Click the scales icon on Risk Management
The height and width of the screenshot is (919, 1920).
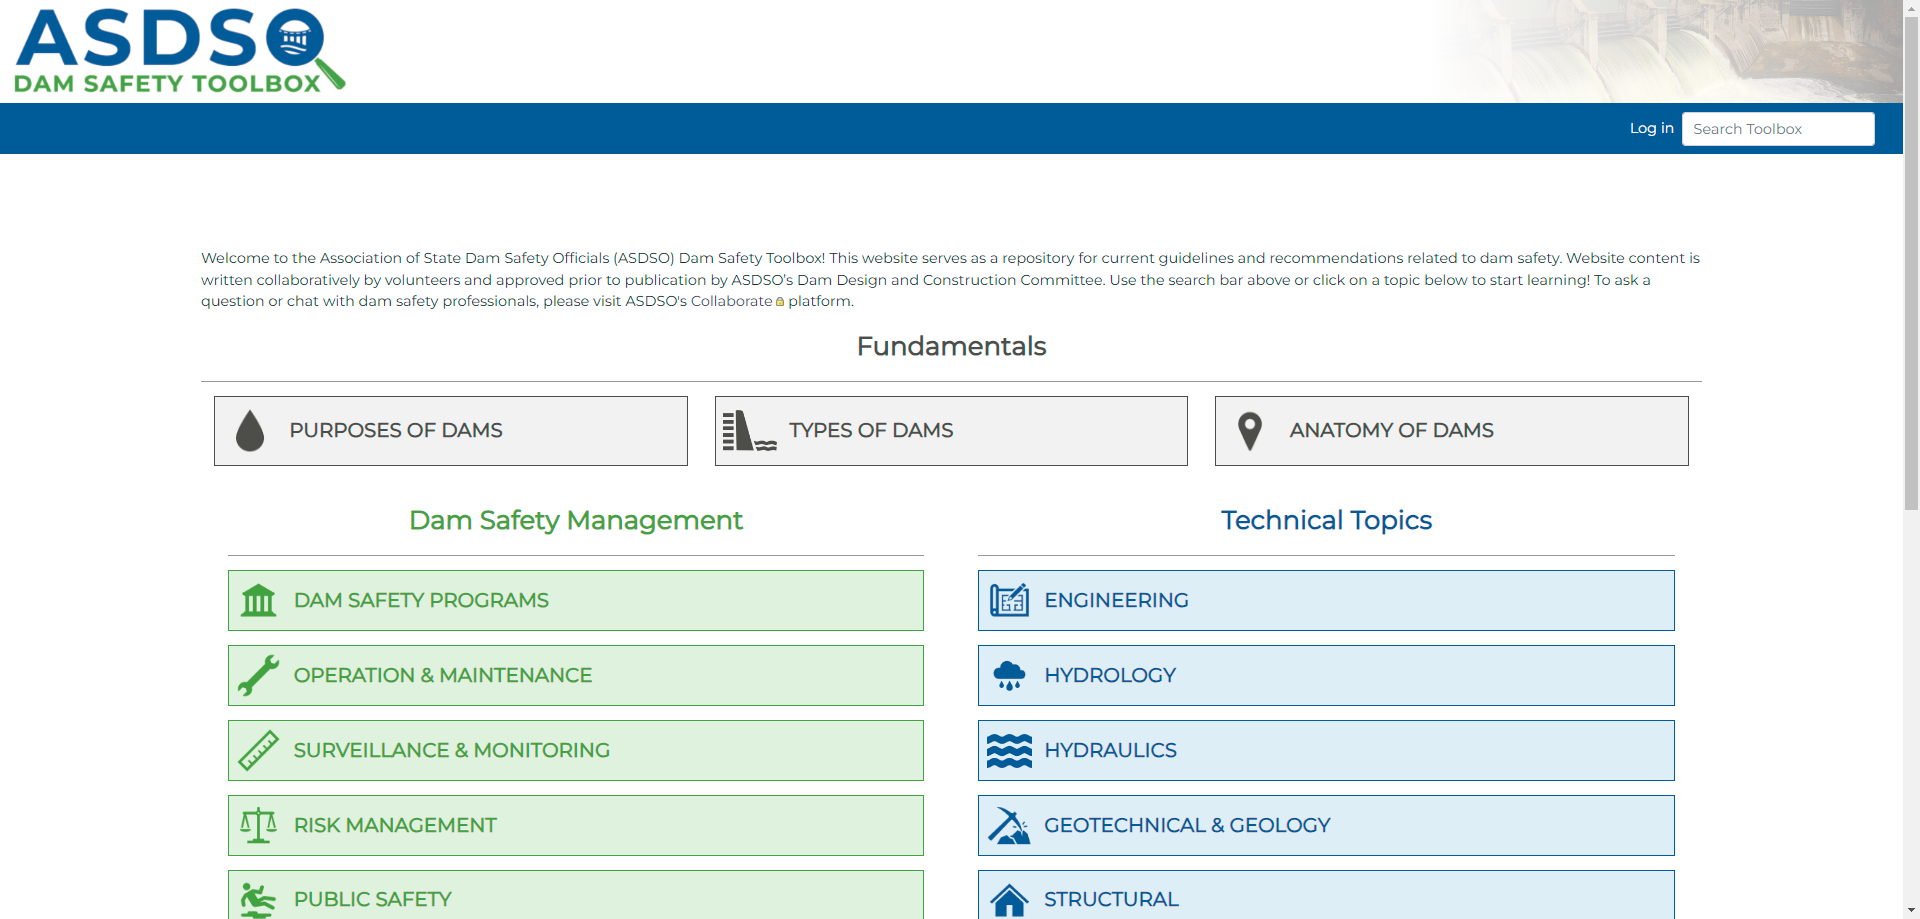[x=259, y=825]
